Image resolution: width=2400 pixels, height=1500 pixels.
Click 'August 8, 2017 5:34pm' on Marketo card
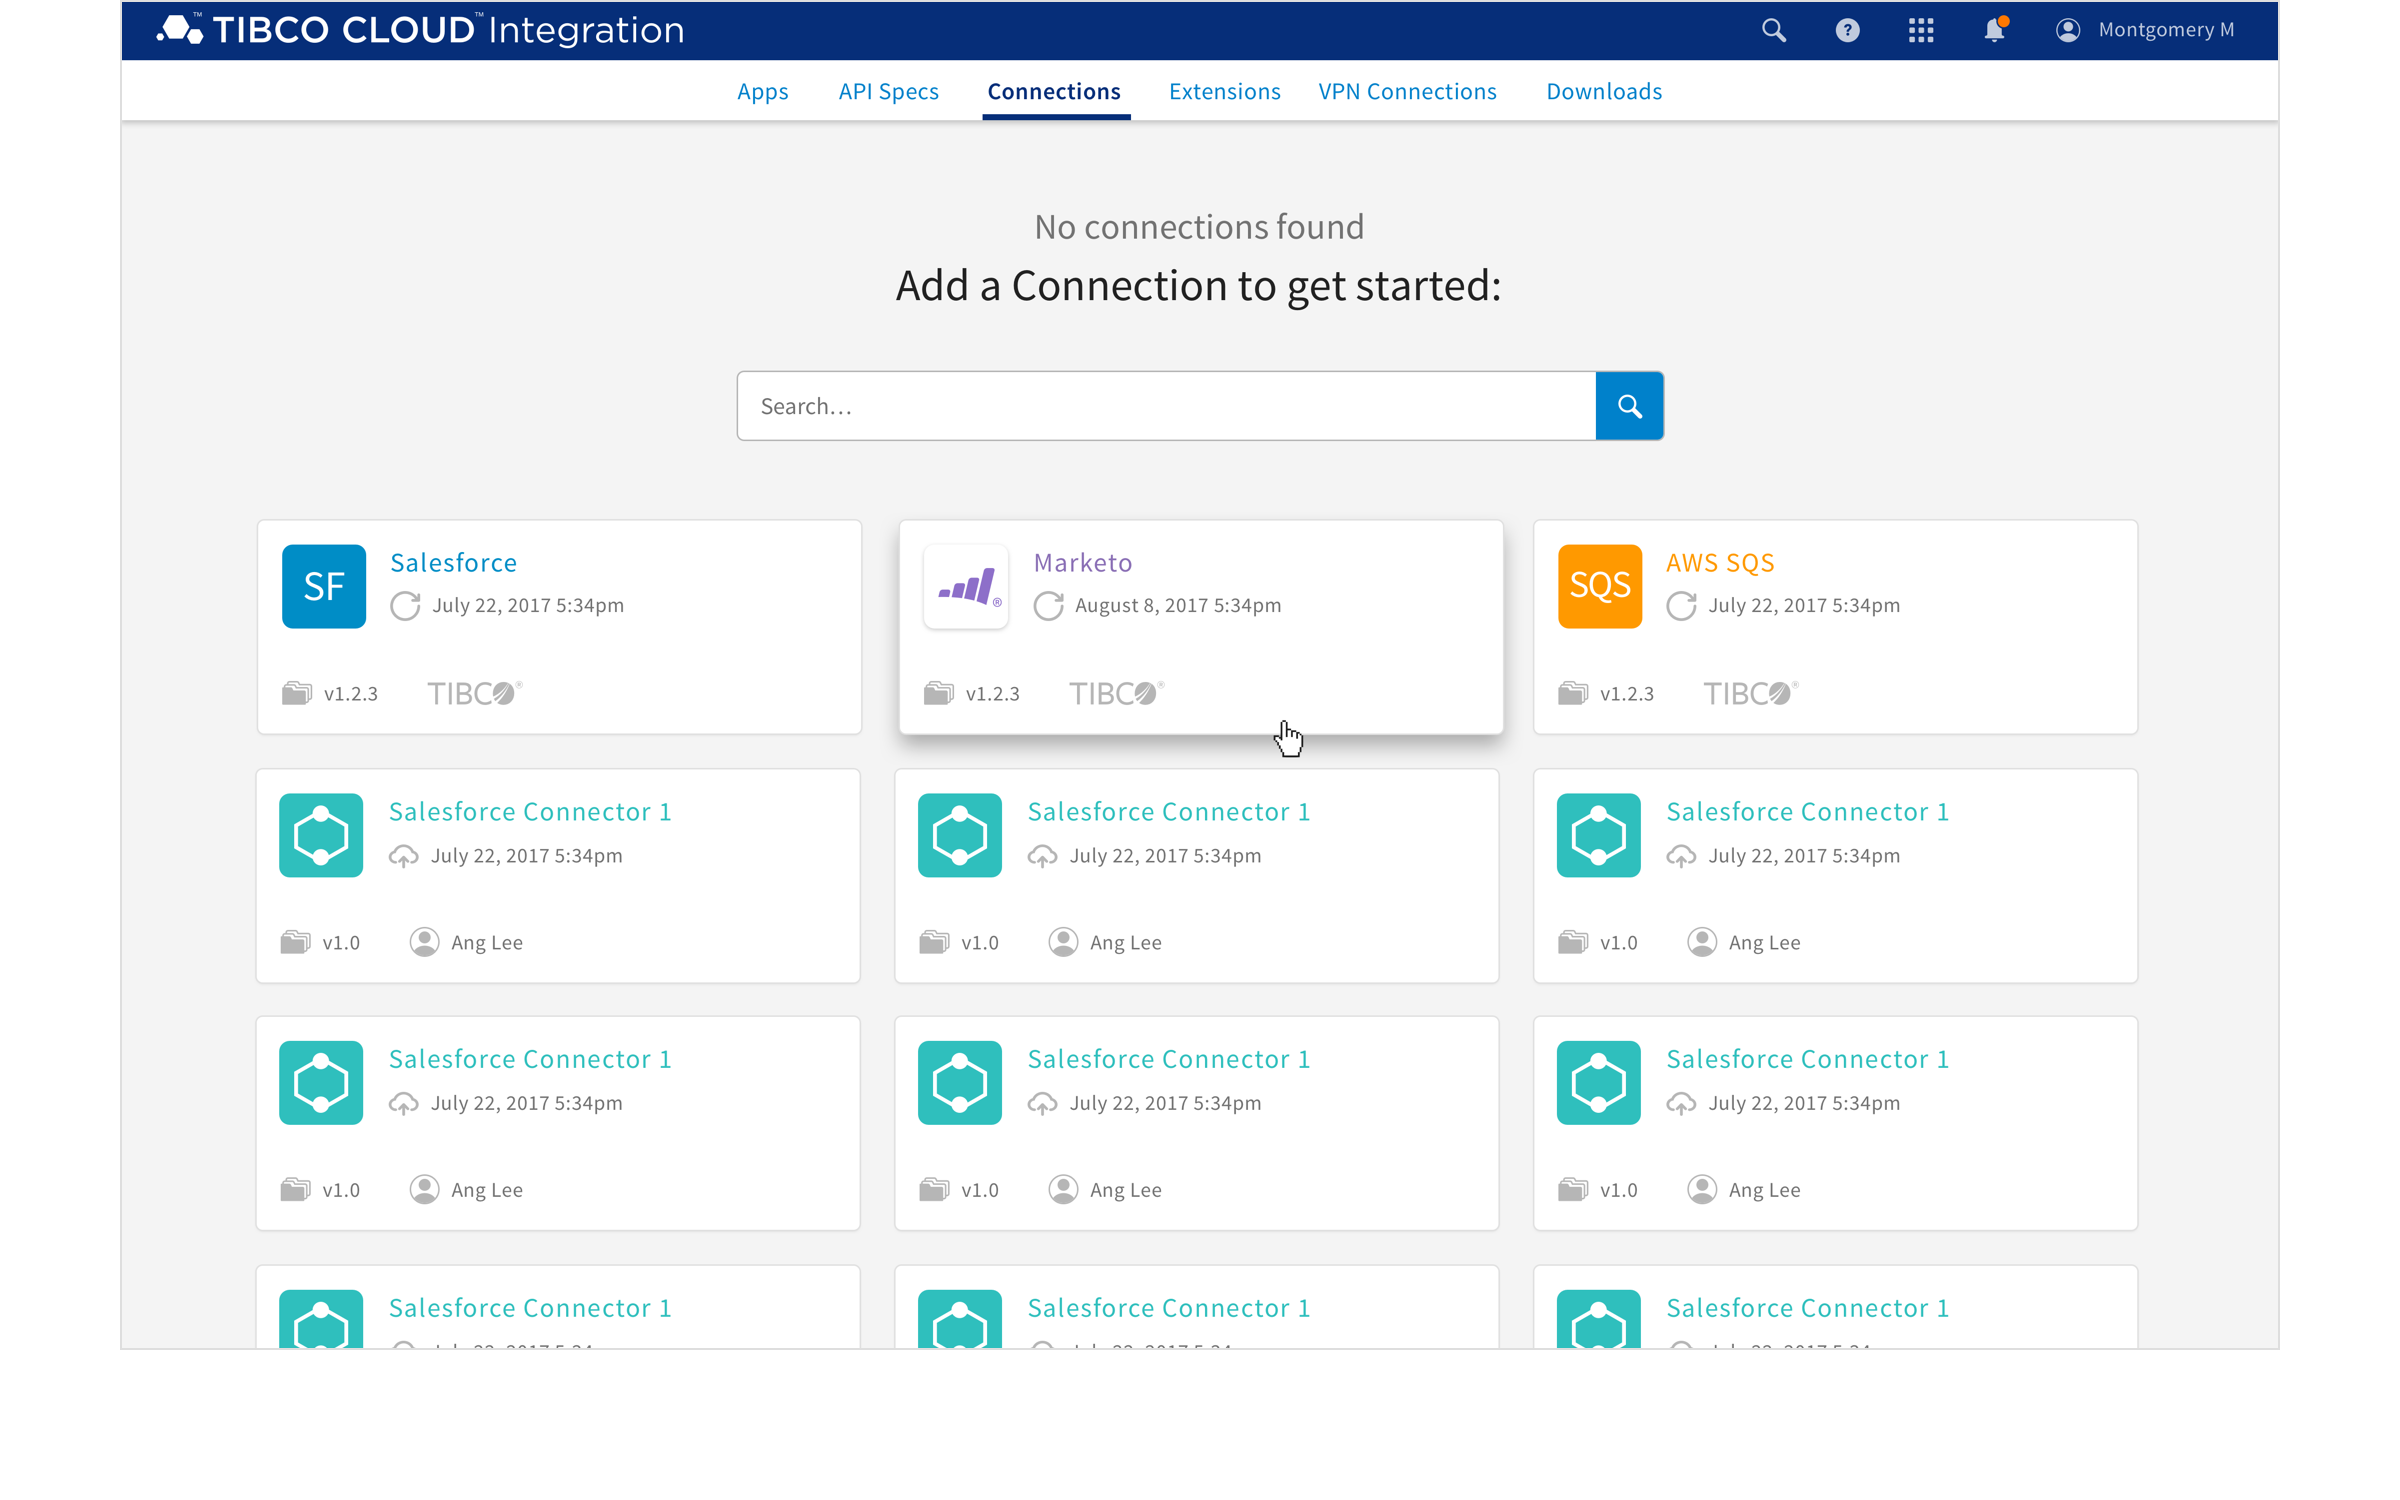click(x=1178, y=606)
